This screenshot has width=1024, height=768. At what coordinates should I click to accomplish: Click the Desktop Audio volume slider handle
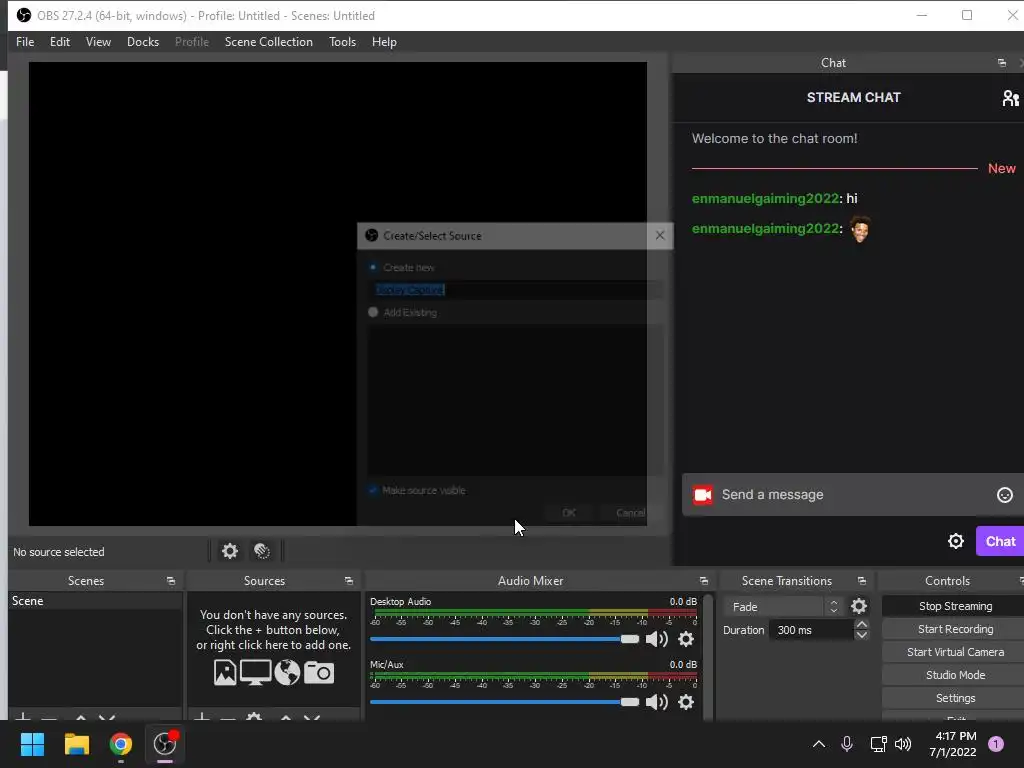[630, 639]
